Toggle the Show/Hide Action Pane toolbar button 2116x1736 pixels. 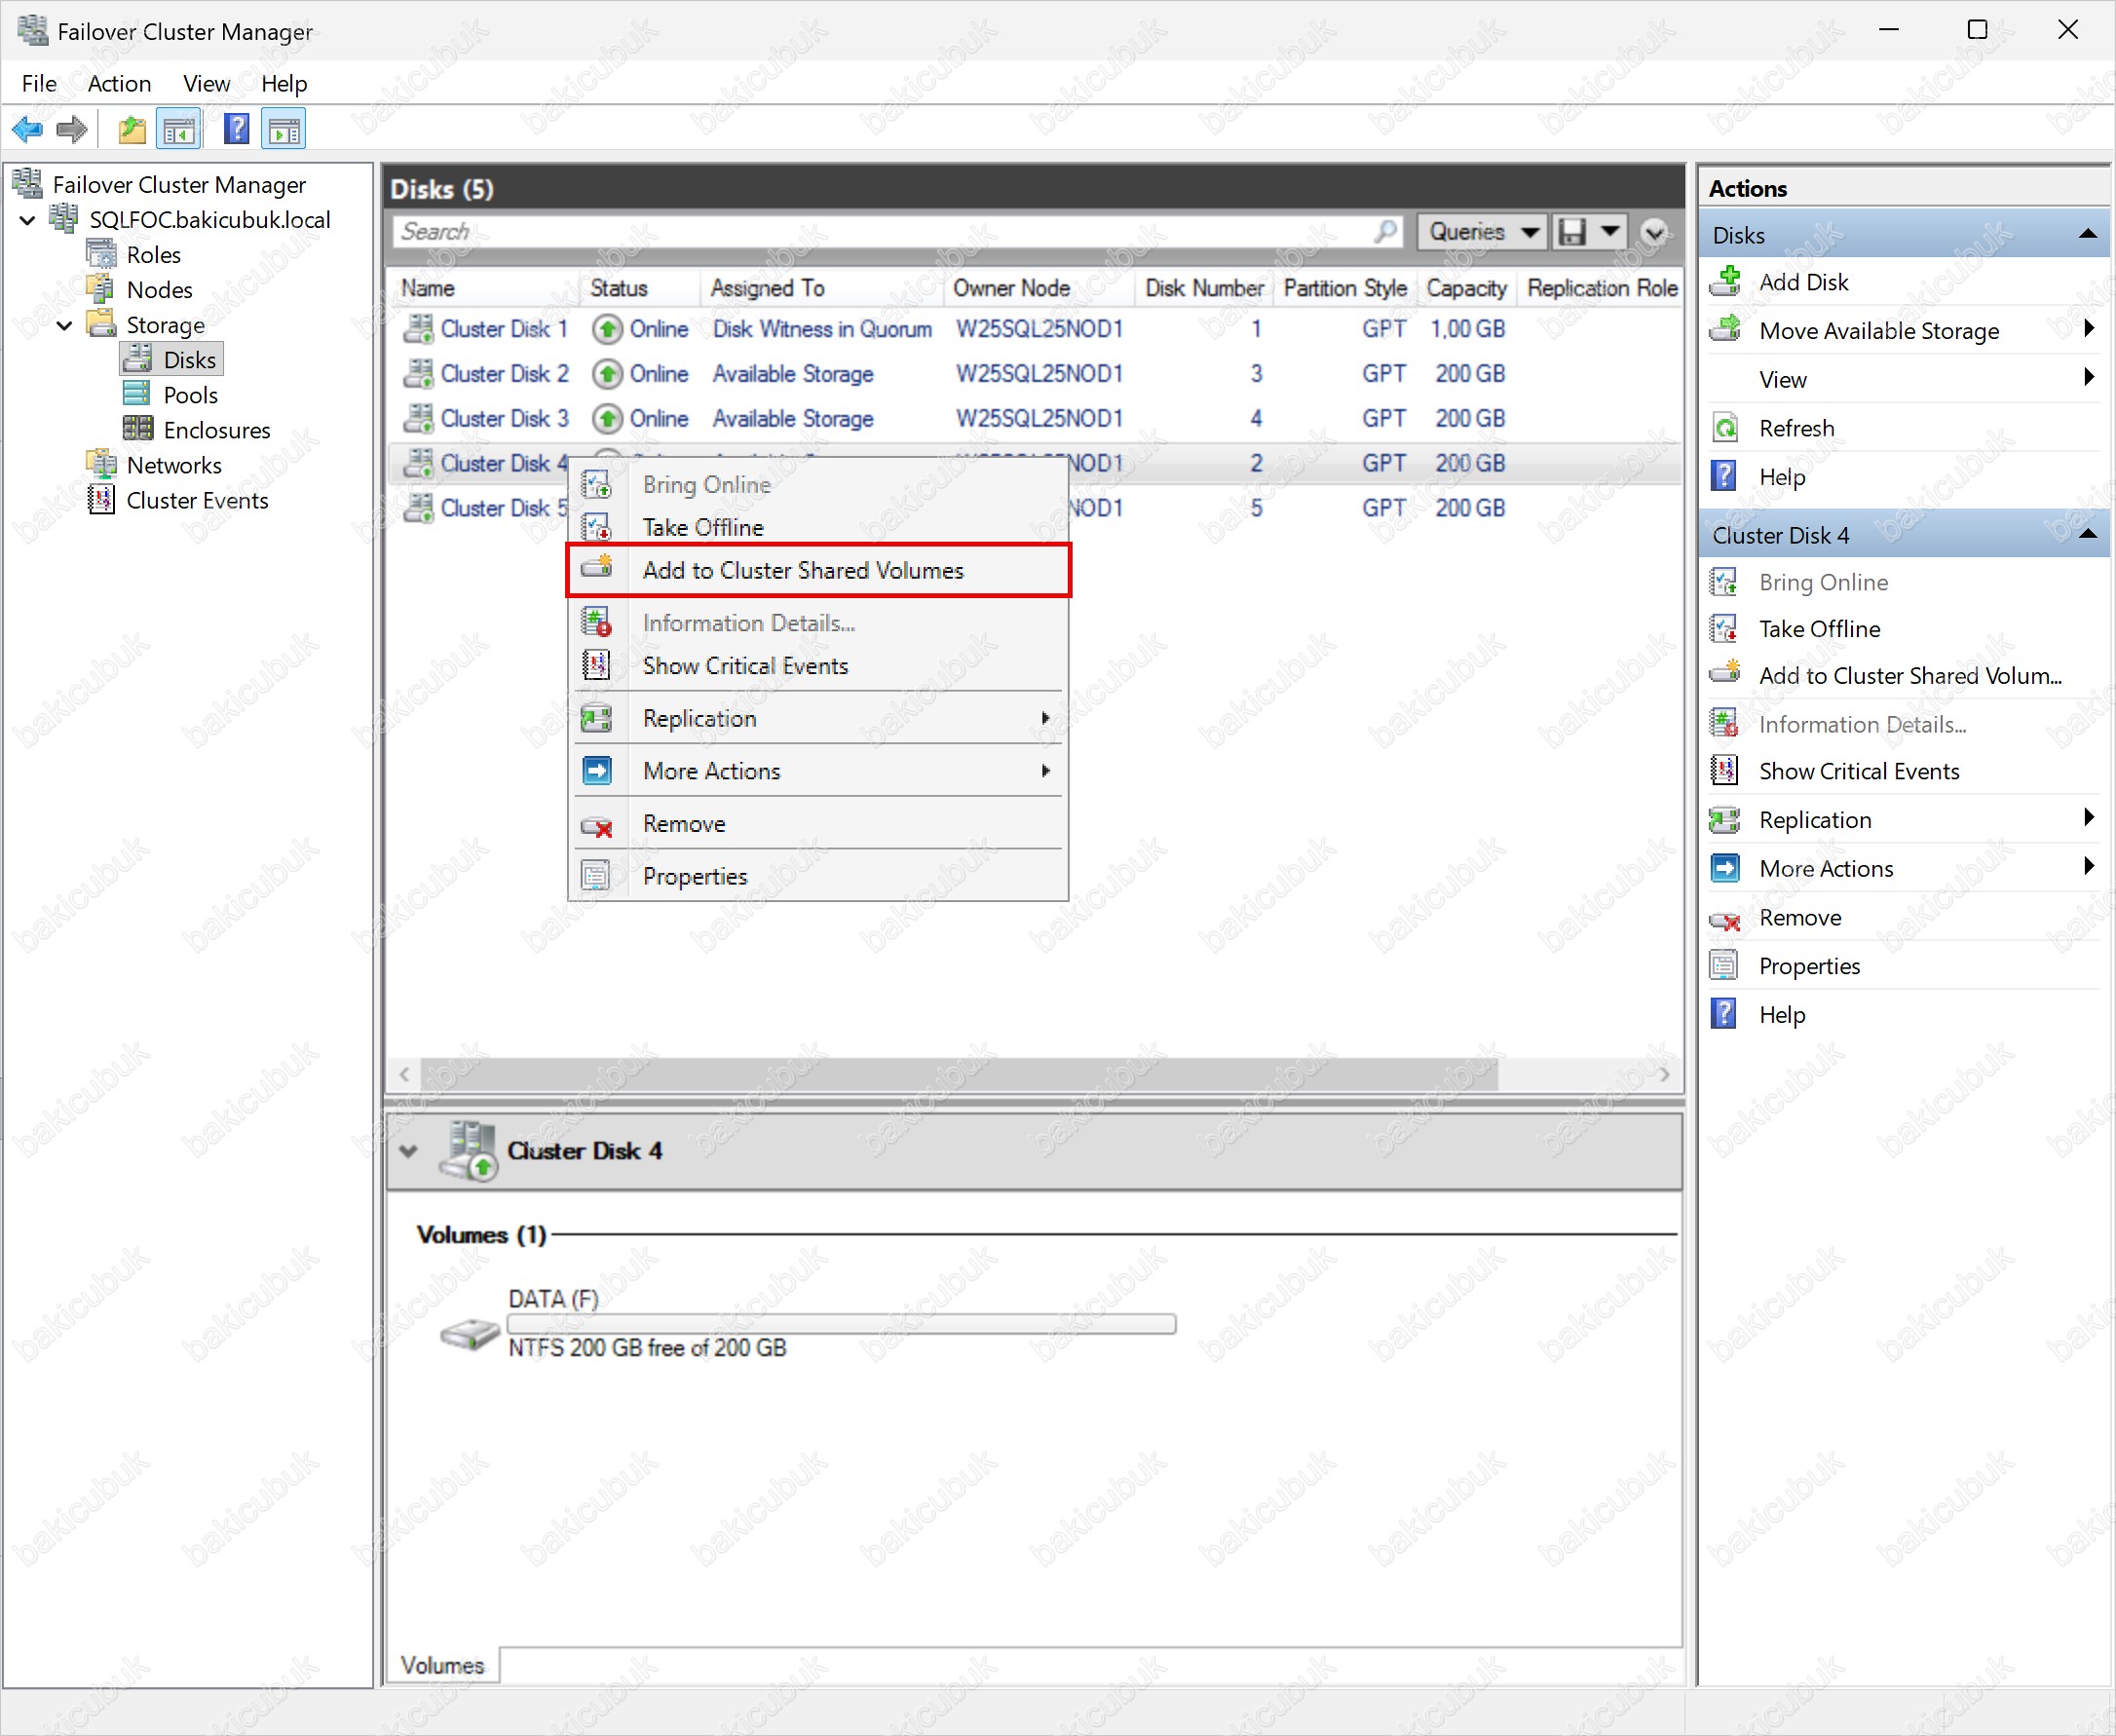pyautogui.click(x=284, y=129)
